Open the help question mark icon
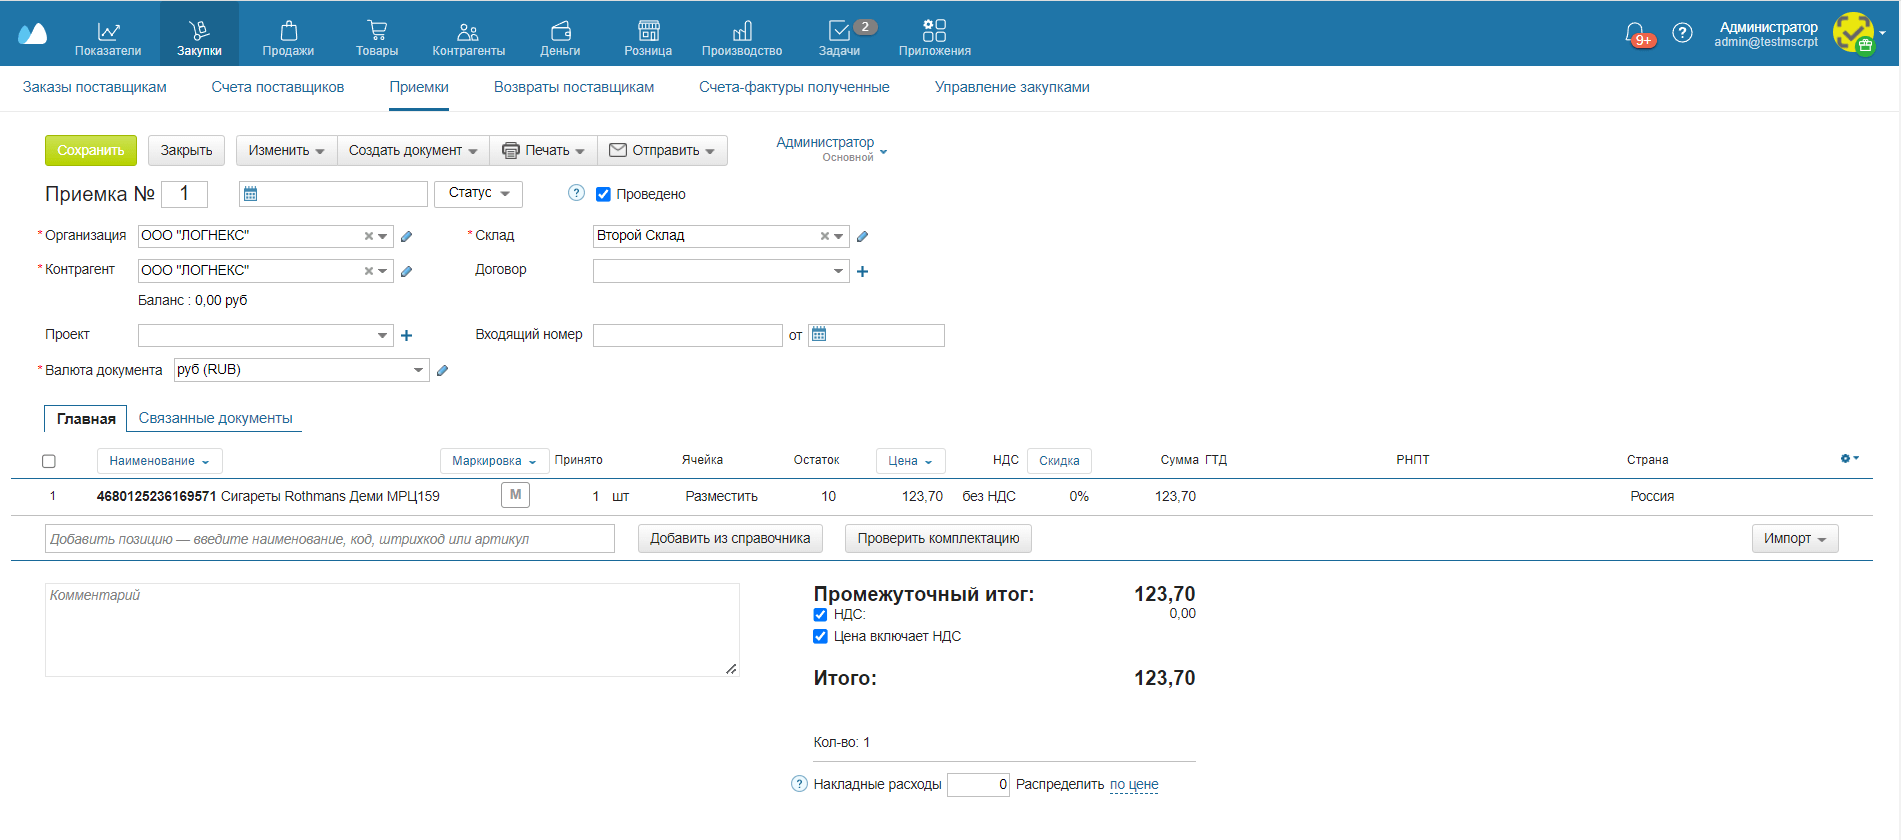This screenshot has height=840, width=1901. (x=1683, y=33)
